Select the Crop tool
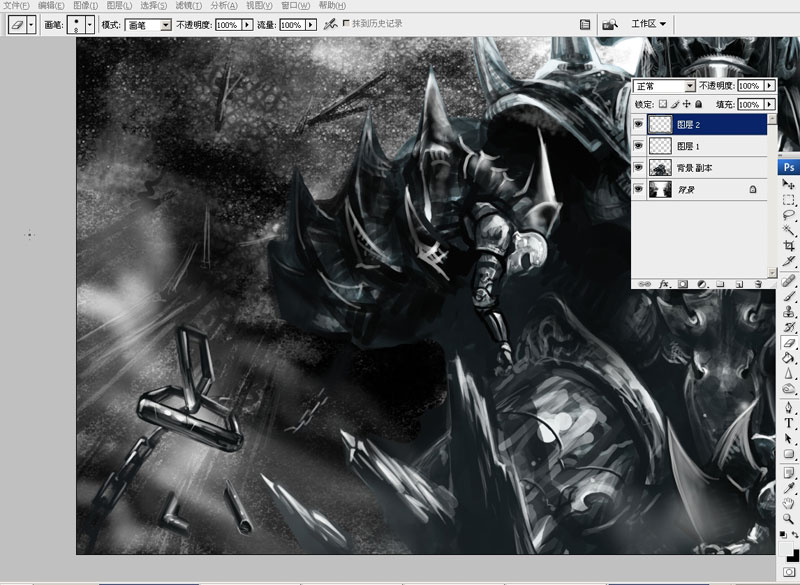 (789, 245)
